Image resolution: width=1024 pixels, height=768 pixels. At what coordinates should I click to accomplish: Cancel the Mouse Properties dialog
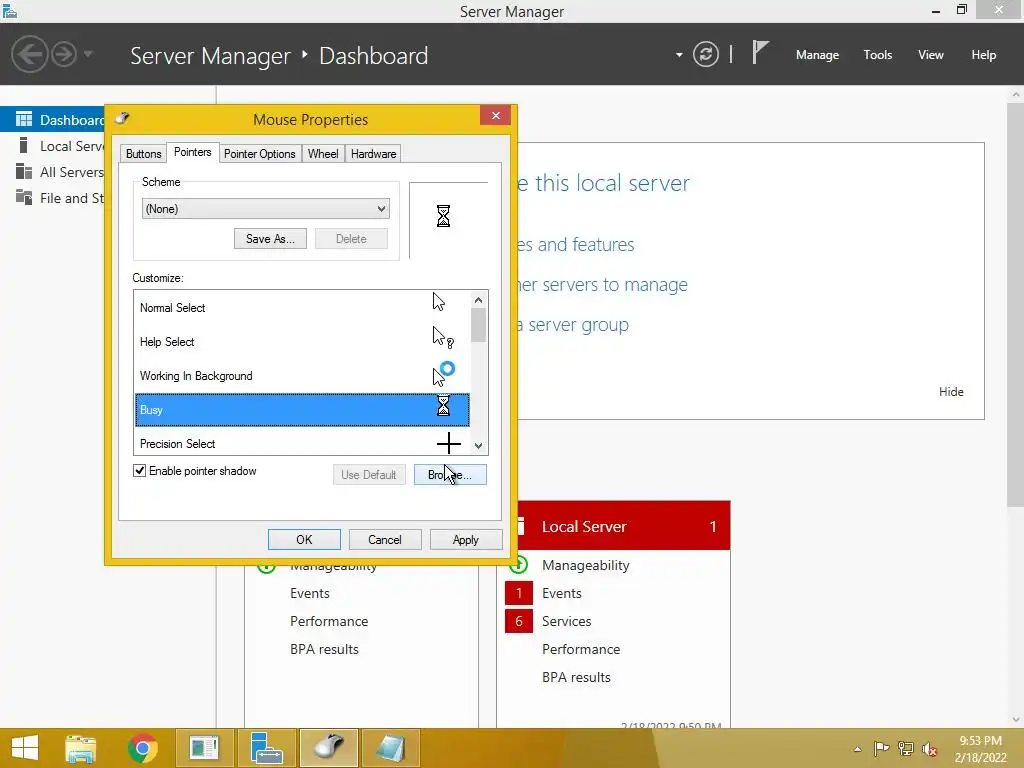click(x=385, y=539)
